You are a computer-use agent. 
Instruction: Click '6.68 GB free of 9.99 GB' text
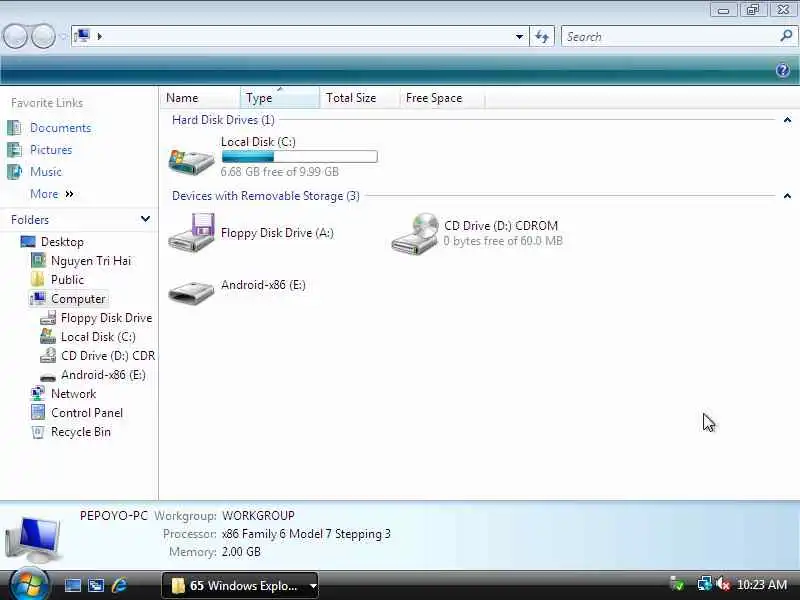click(x=280, y=172)
